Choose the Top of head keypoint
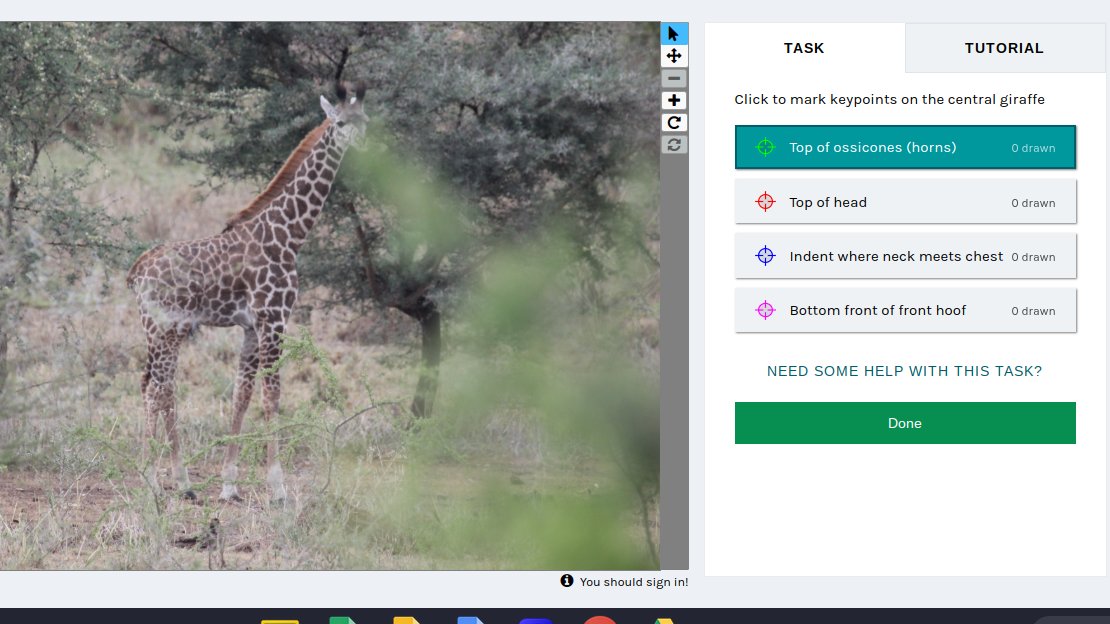Image resolution: width=1110 pixels, height=624 pixels. coord(905,202)
